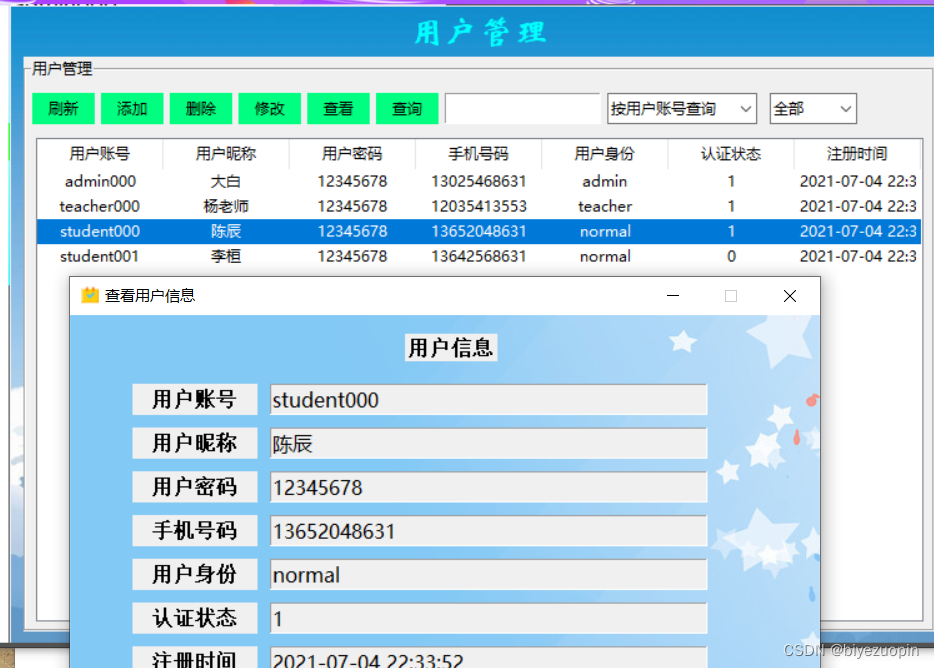The width and height of the screenshot is (934, 668).
Task: Click the 刷新 refresh button
Action: pos(63,108)
